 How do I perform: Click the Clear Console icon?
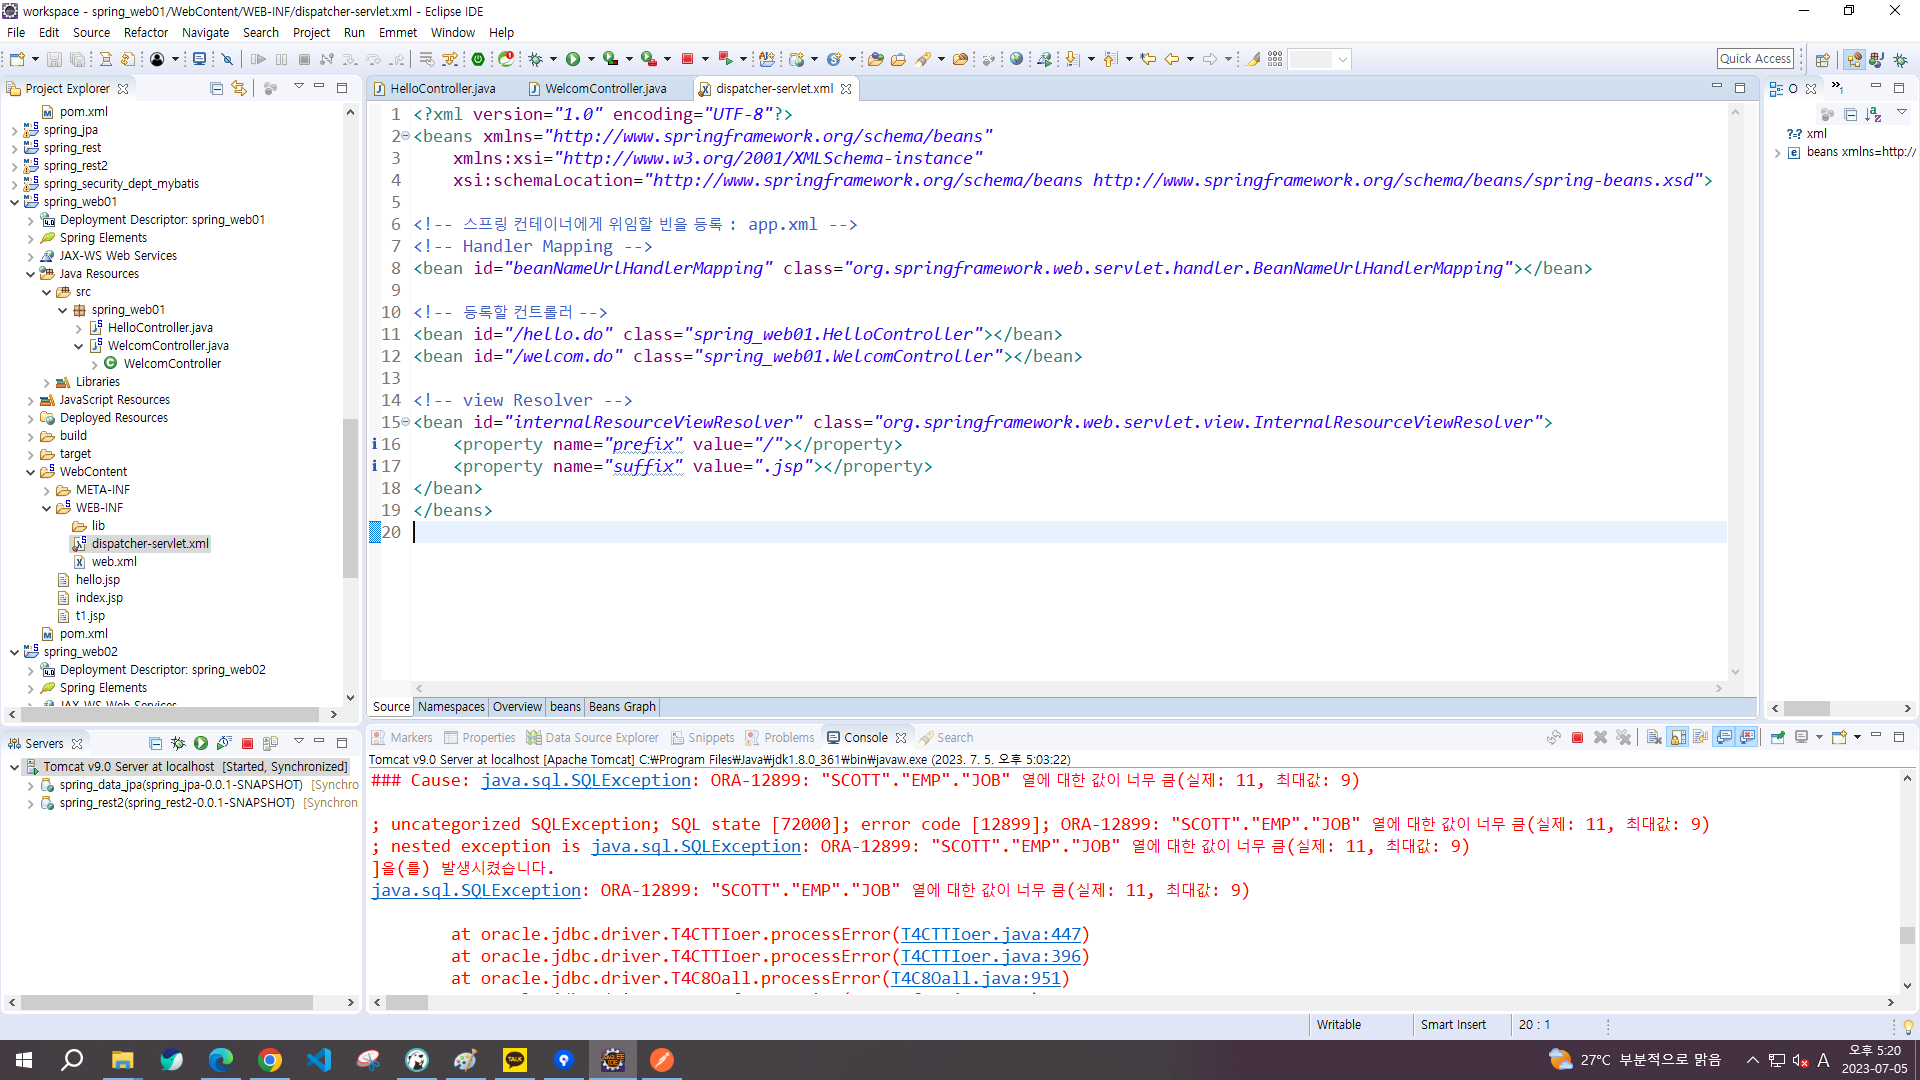pyautogui.click(x=1654, y=738)
